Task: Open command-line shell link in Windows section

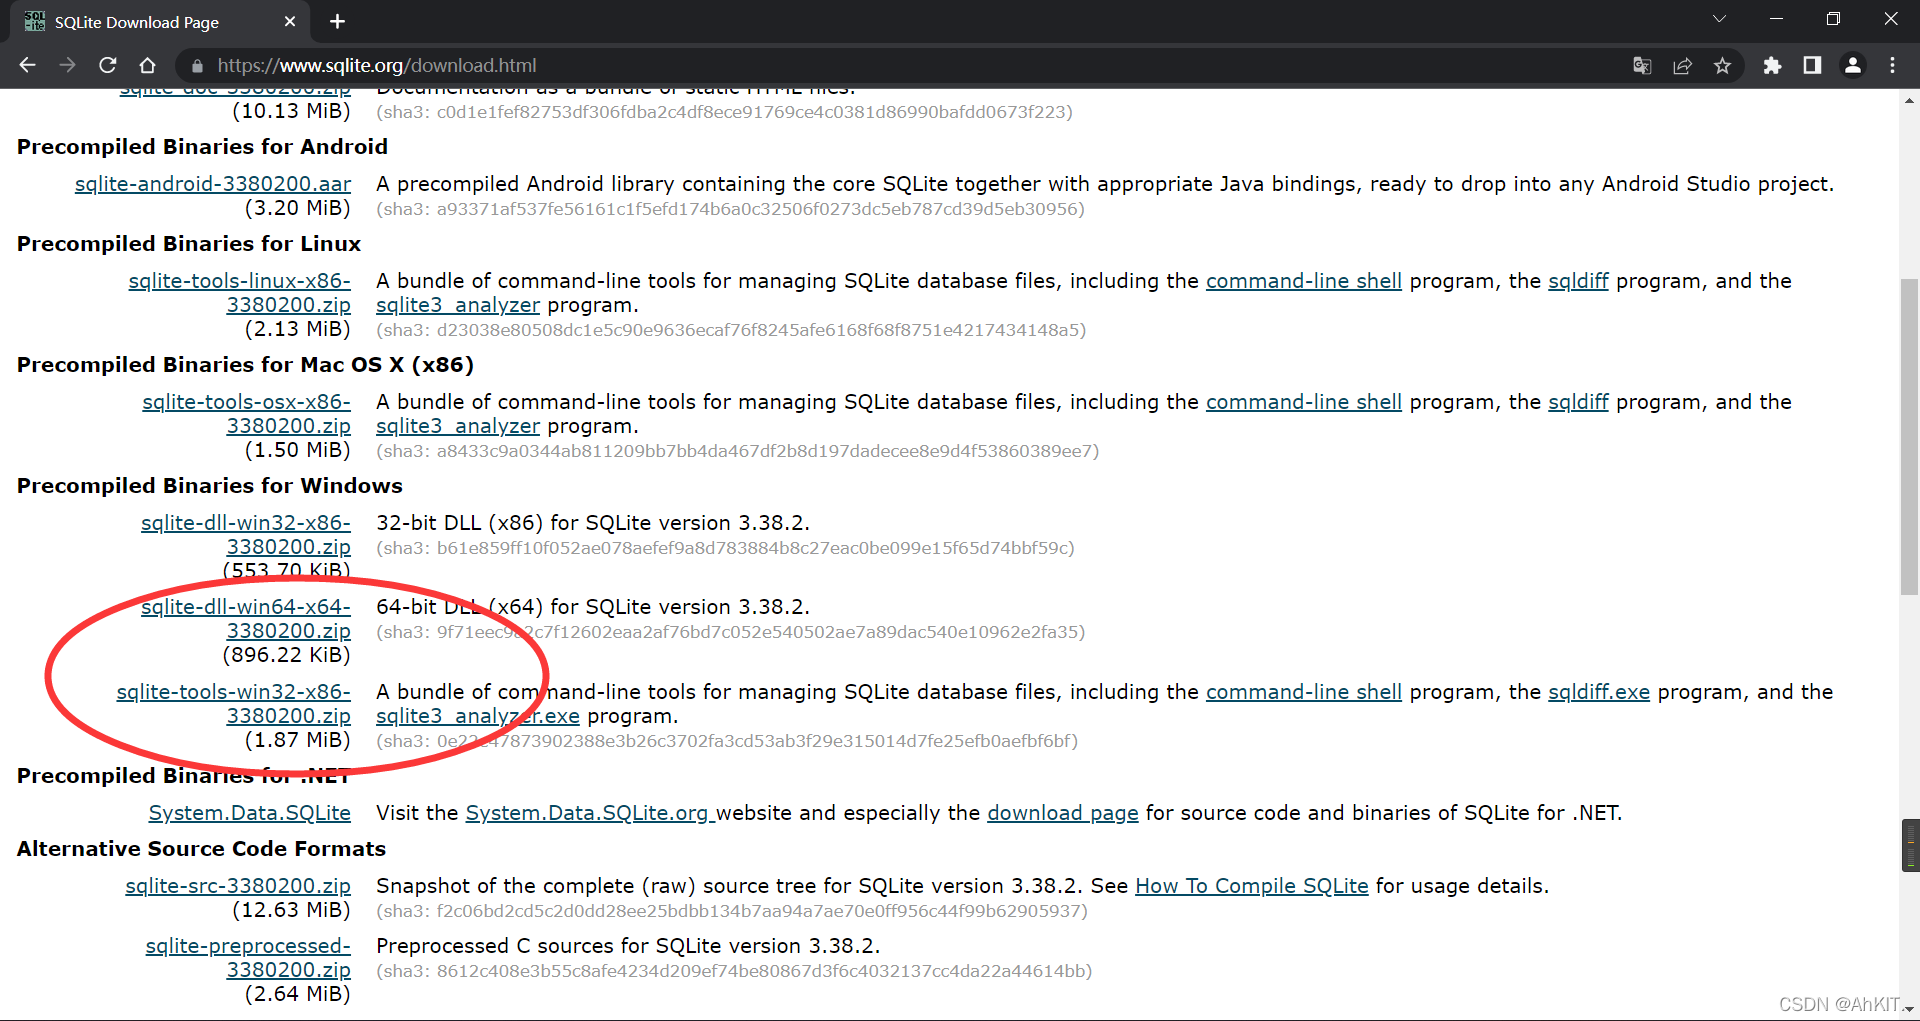Action: (1304, 692)
